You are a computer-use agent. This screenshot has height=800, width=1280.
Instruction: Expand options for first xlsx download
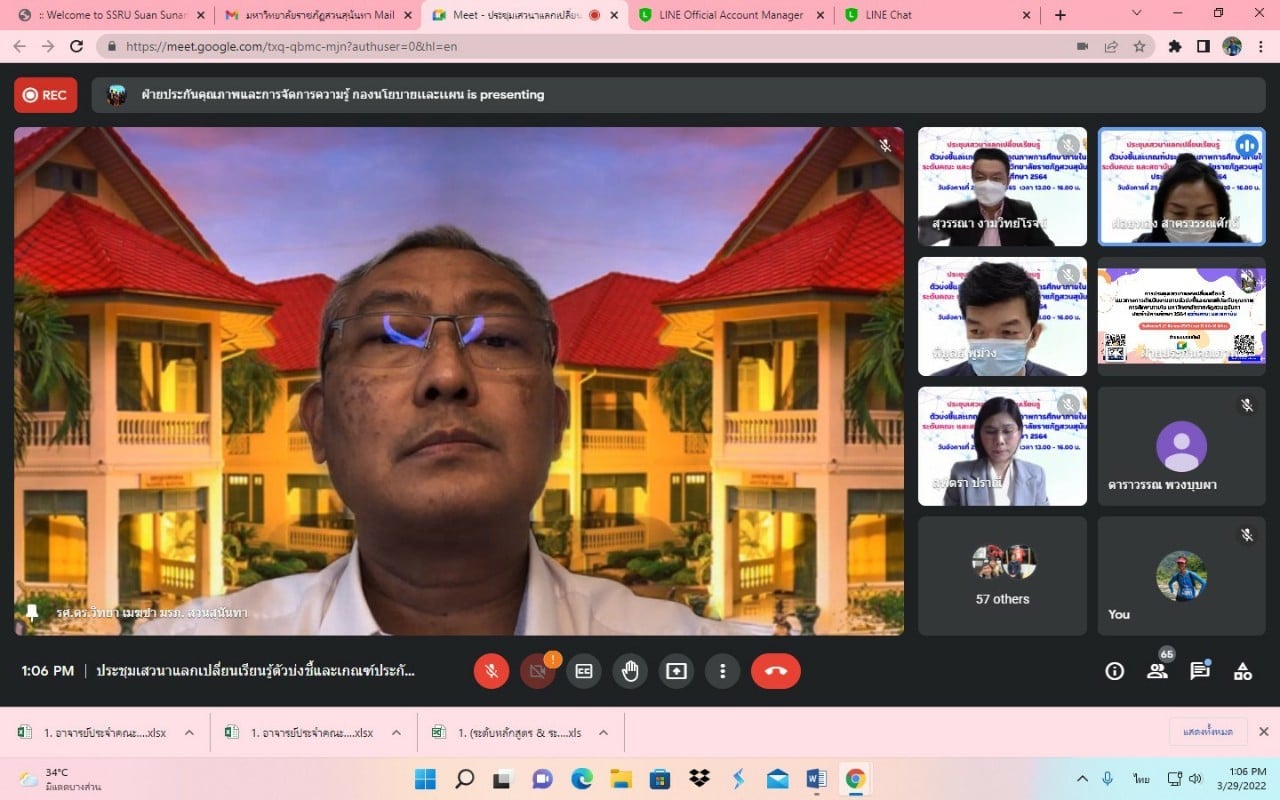pyautogui.click(x=189, y=733)
